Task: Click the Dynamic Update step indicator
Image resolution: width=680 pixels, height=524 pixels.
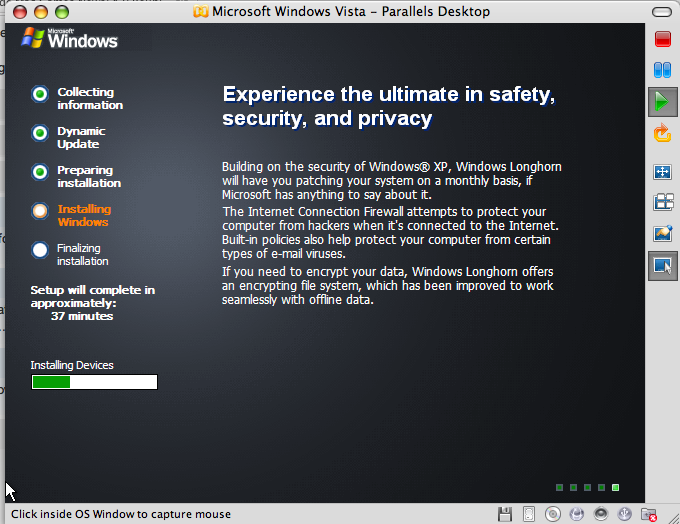Action: (x=40, y=133)
